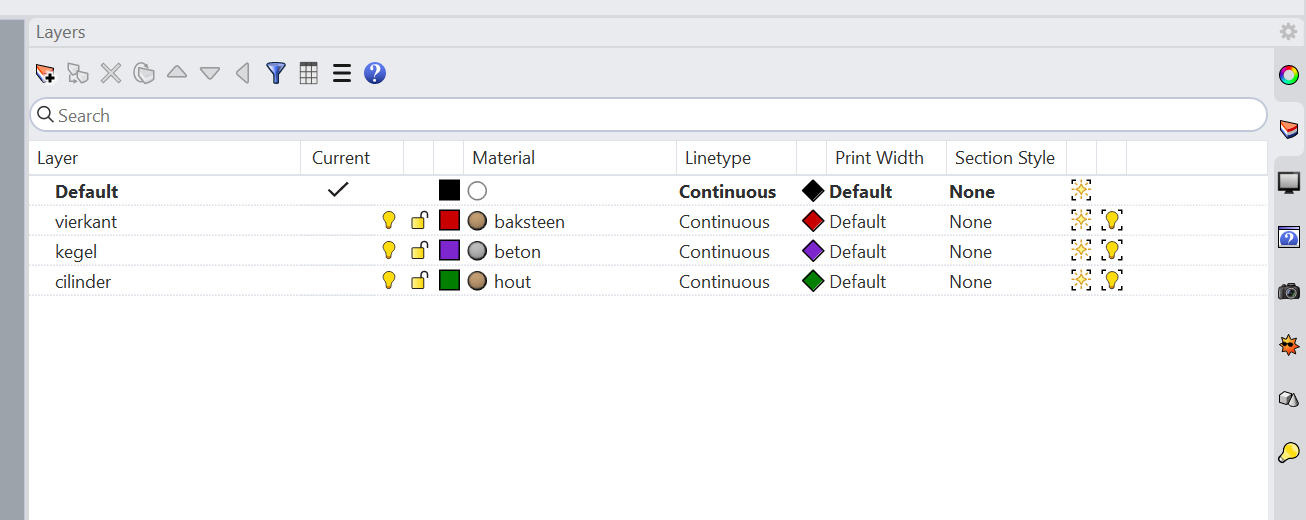Viewport: 1306px width, 520px height.
Task: Click the Move Down triangle icon
Action: click(209, 73)
